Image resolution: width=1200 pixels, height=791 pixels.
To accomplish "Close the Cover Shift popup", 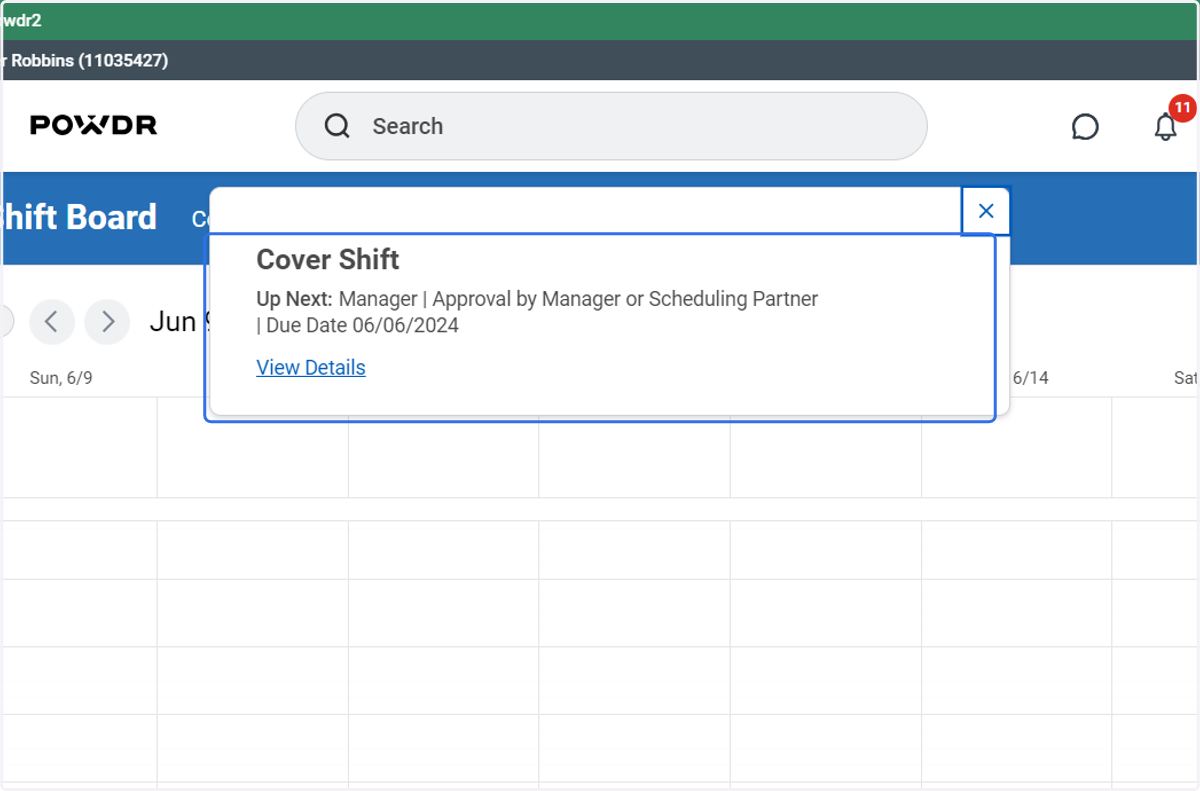I will coord(986,211).
